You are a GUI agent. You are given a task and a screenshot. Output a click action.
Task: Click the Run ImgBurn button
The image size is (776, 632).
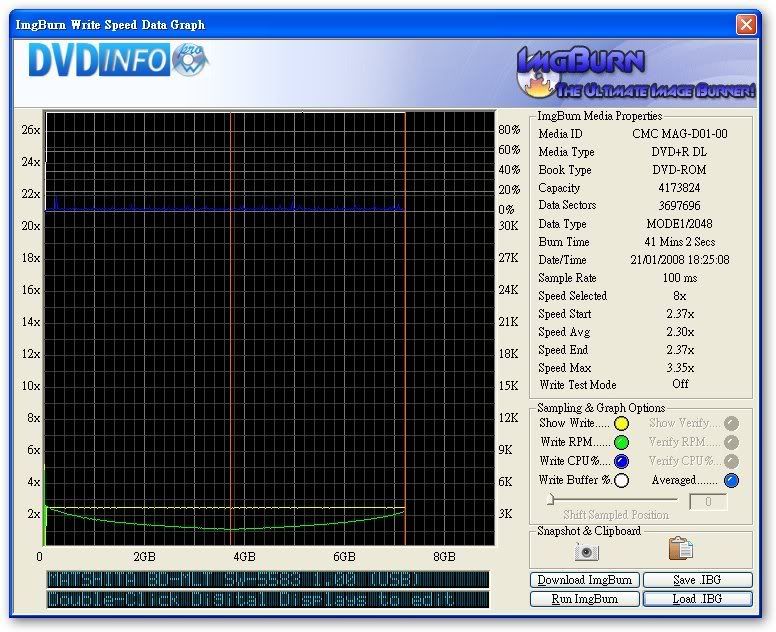pos(584,599)
